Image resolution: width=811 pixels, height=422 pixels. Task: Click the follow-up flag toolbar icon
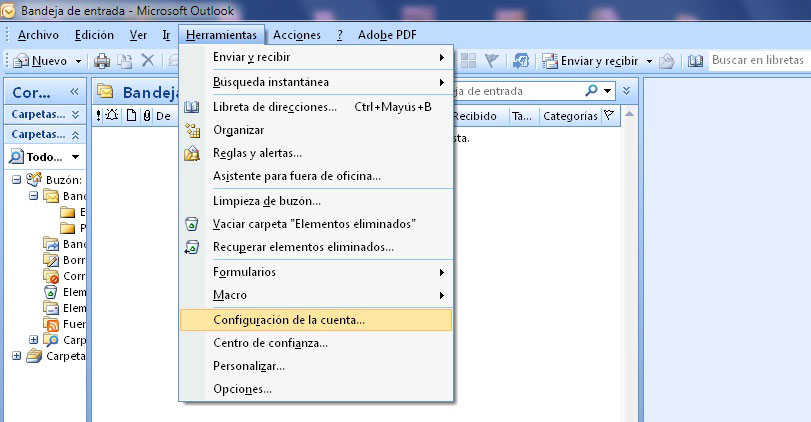pyautogui.click(x=491, y=61)
